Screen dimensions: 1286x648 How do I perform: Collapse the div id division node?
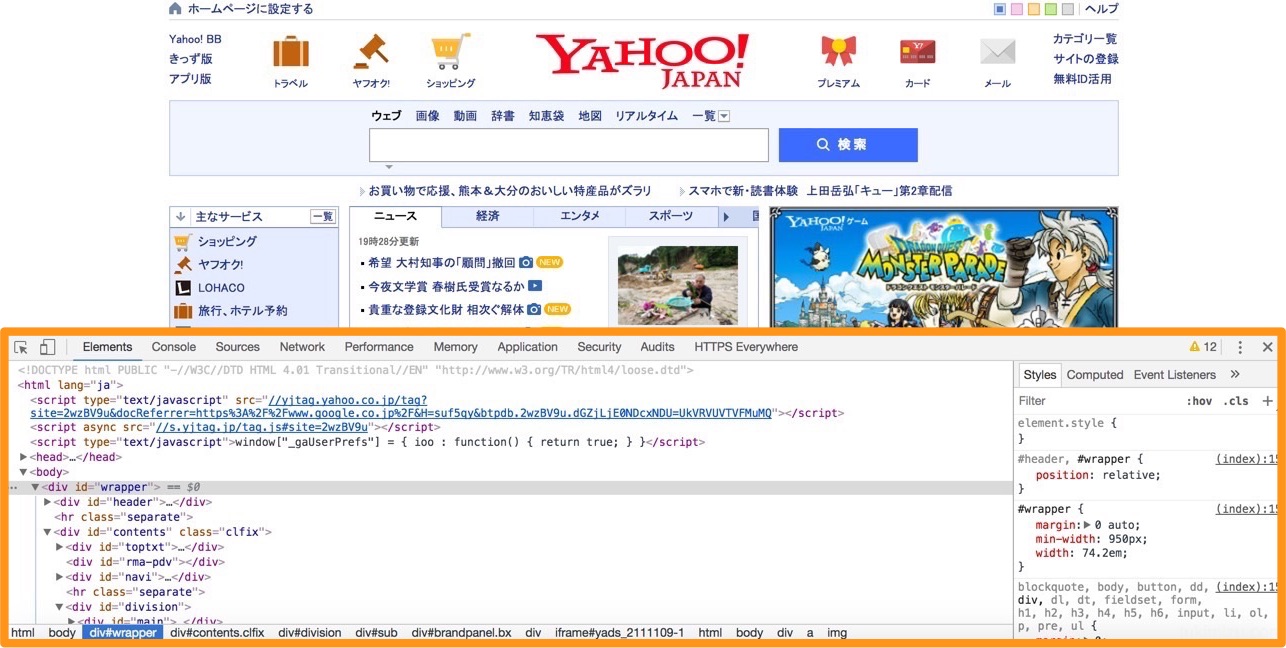pyautogui.click(x=59, y=607)
